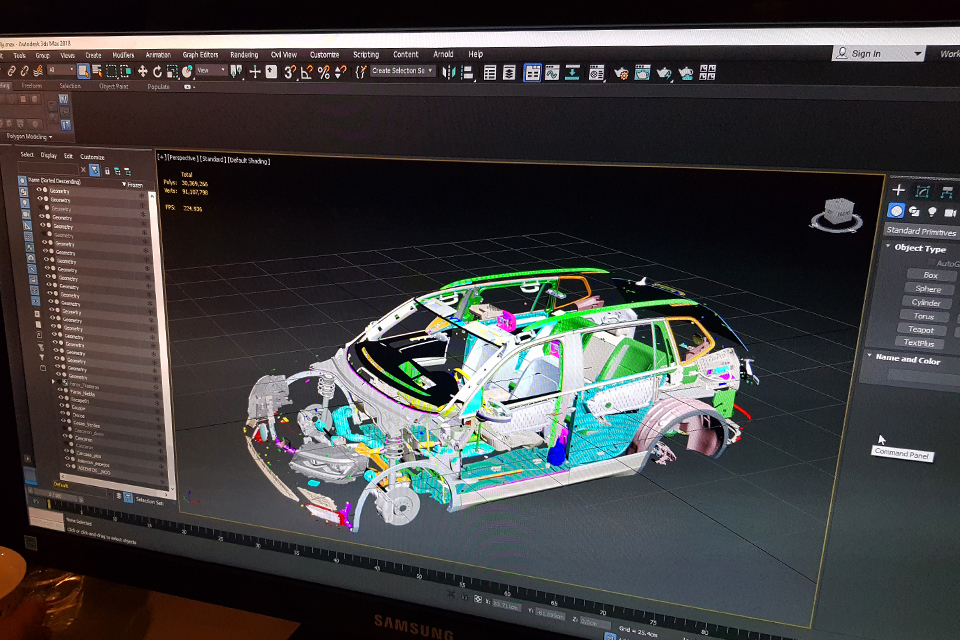Toggle the 3D Snaps button
Screen dimensions: 960x640
[289, 72]
